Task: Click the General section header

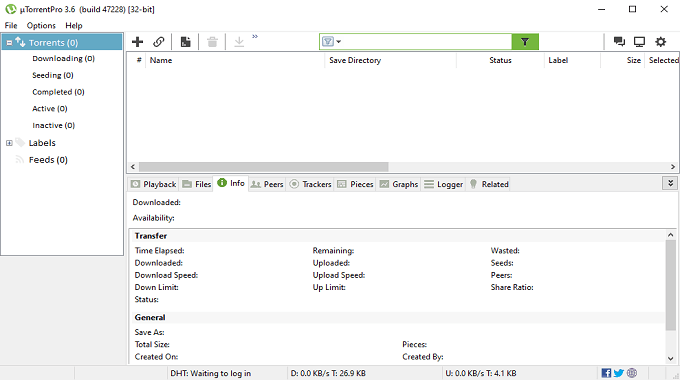Action: (x=150, y=318)
